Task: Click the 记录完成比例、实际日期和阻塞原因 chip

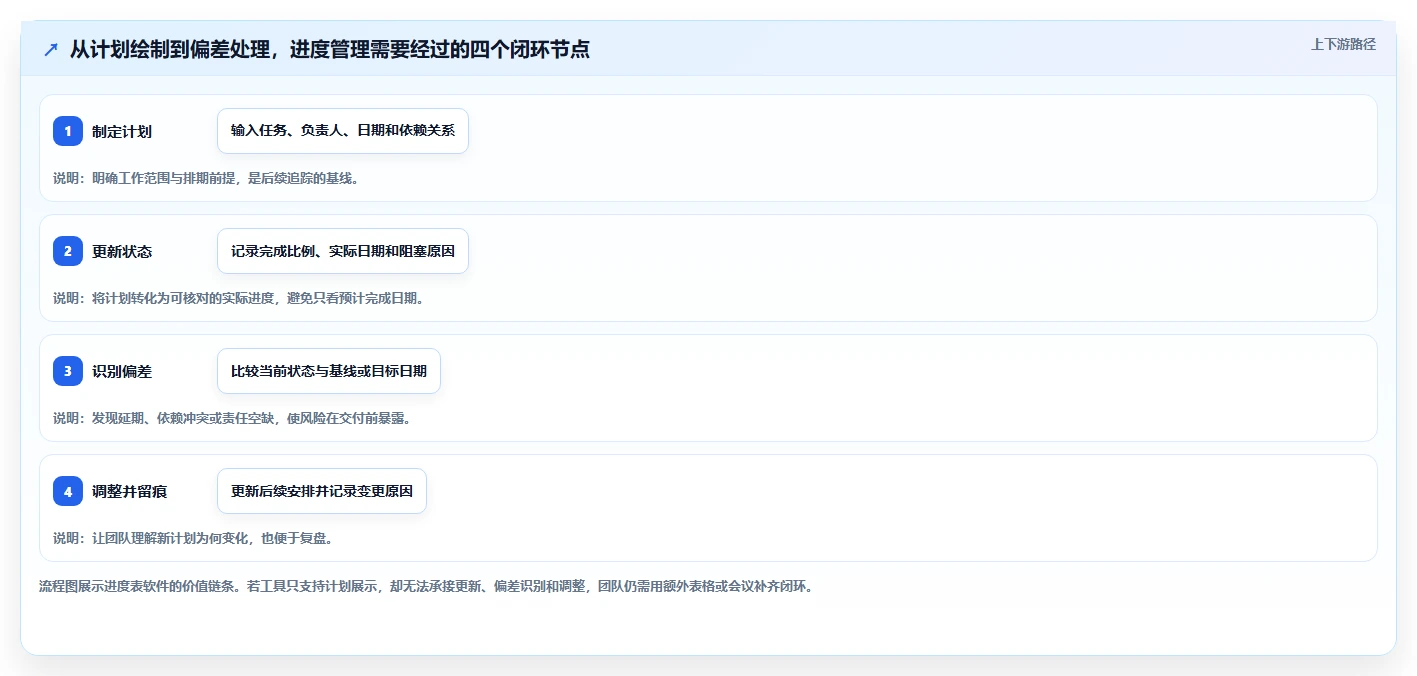Action: click(x=343, y=251)
